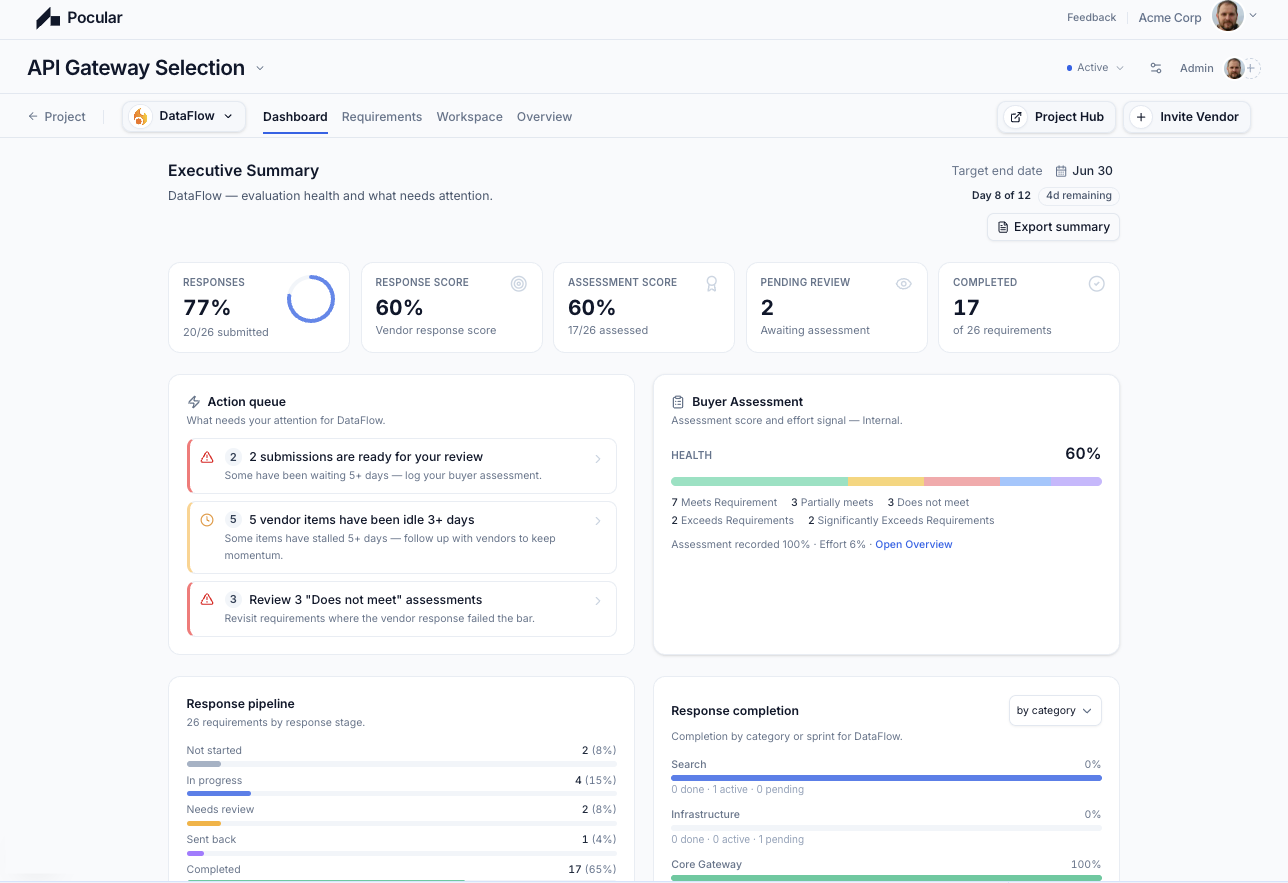The width and height of the screenshot is (1288, 883).
Task: Open the filter settings sliders icon
Action: click(1156, 68)
